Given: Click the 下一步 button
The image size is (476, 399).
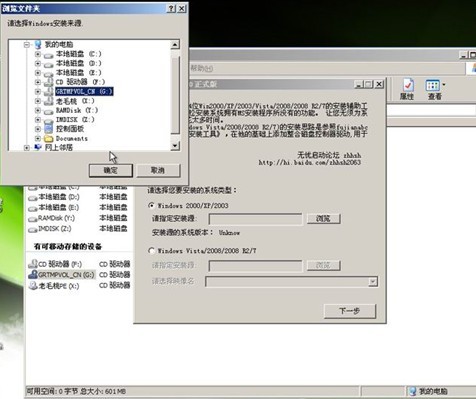Looking at the screenshot, I should tap(350, 311).
